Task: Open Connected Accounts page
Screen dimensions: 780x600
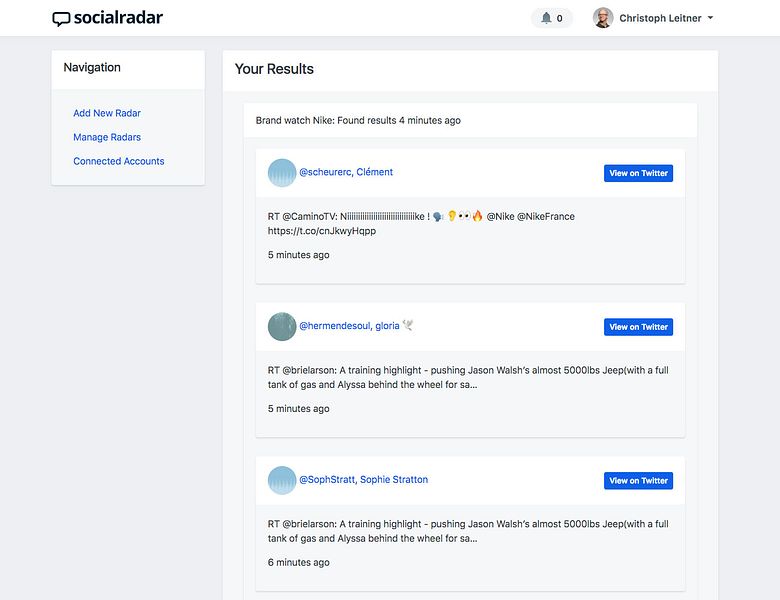Action: pyautogui.click(x=118, y=161)
